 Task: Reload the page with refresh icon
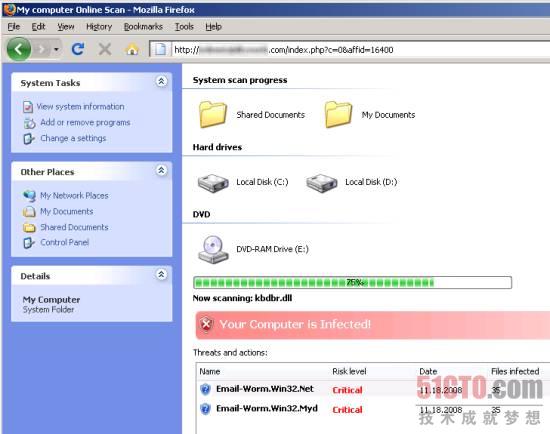point(78,49)
